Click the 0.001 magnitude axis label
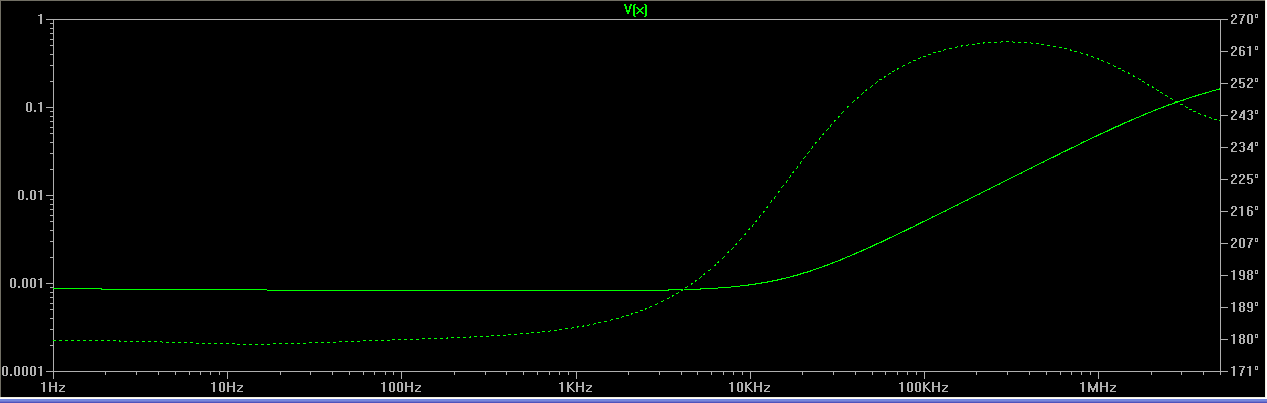Viewport: 1267px width, 403px height. [25, 283]
